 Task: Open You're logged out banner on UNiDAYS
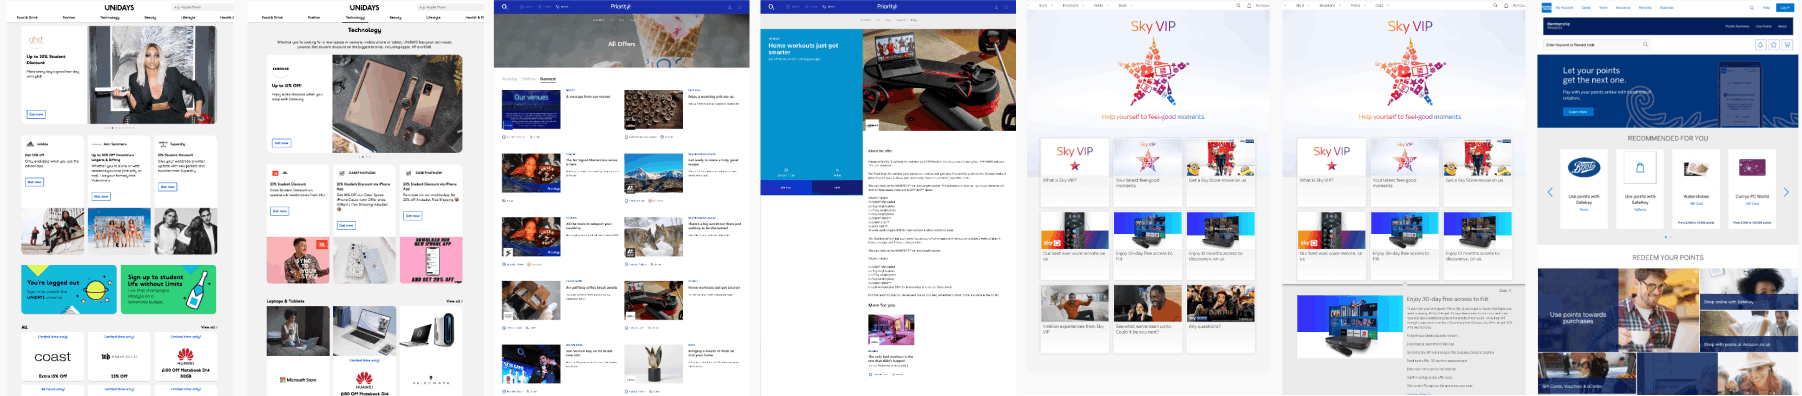click(x=69, y=289)
